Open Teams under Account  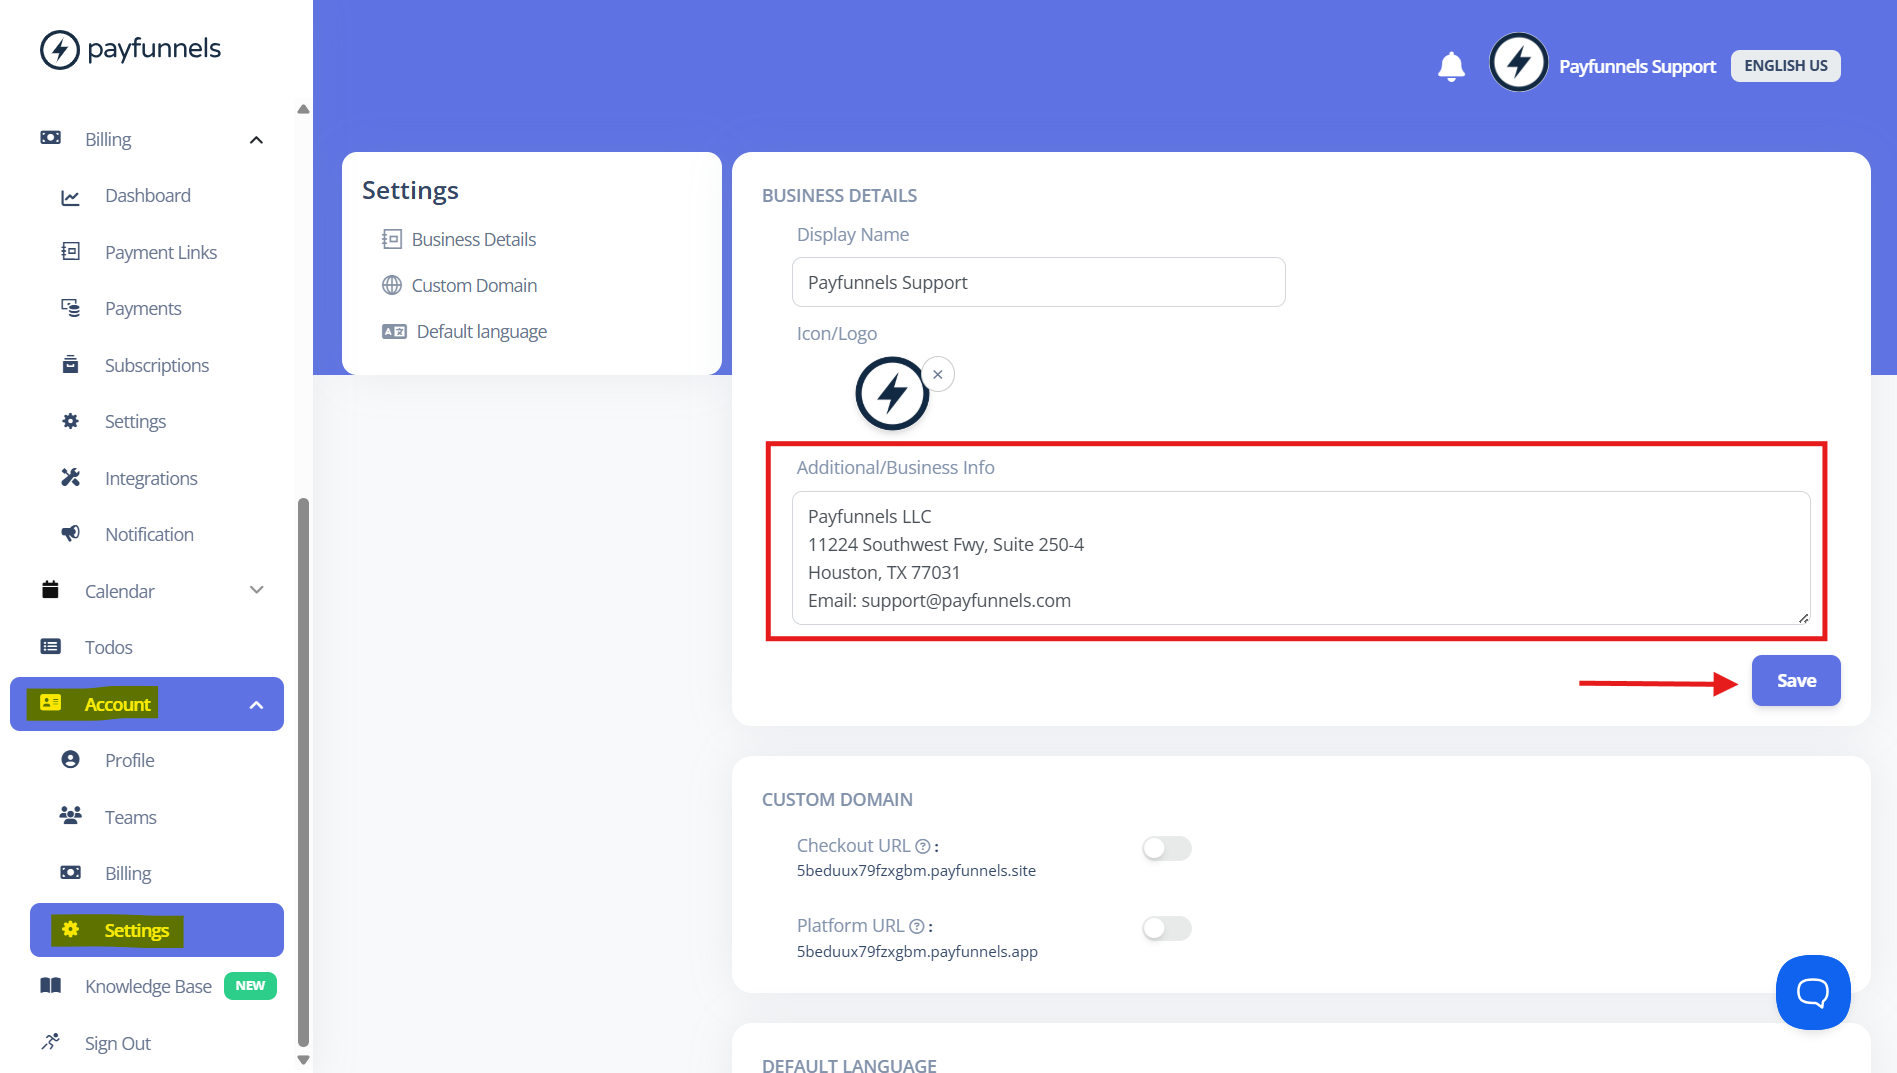[x=130, y=818]
